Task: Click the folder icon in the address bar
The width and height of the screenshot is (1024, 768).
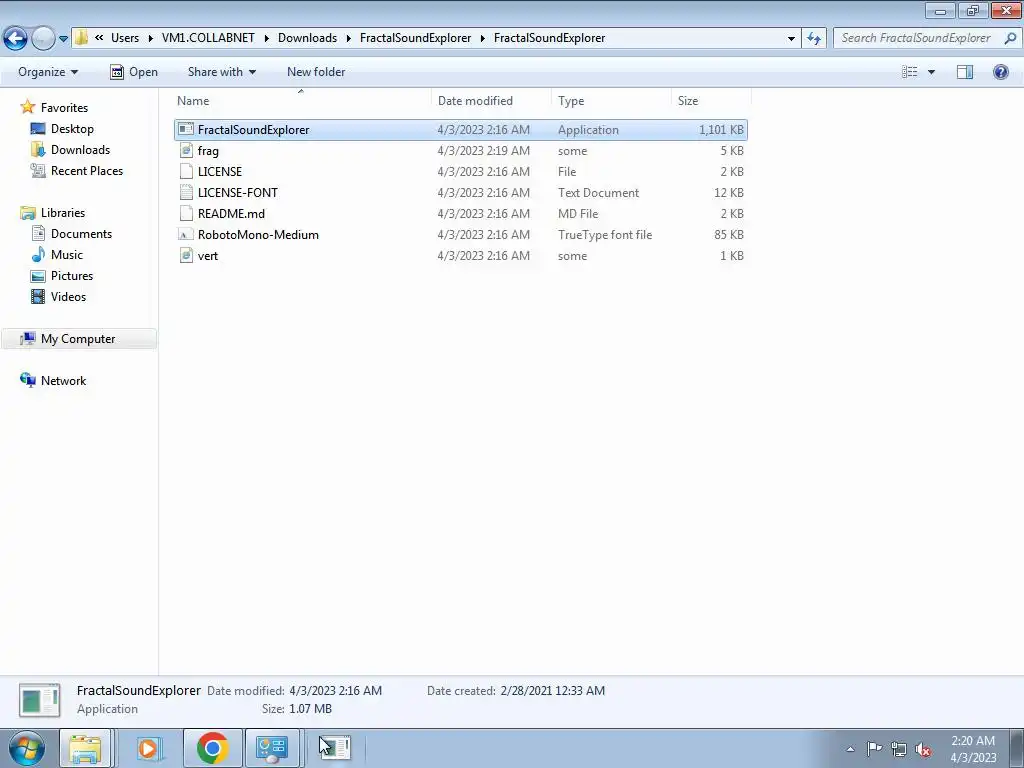Action: click(81, 38)
